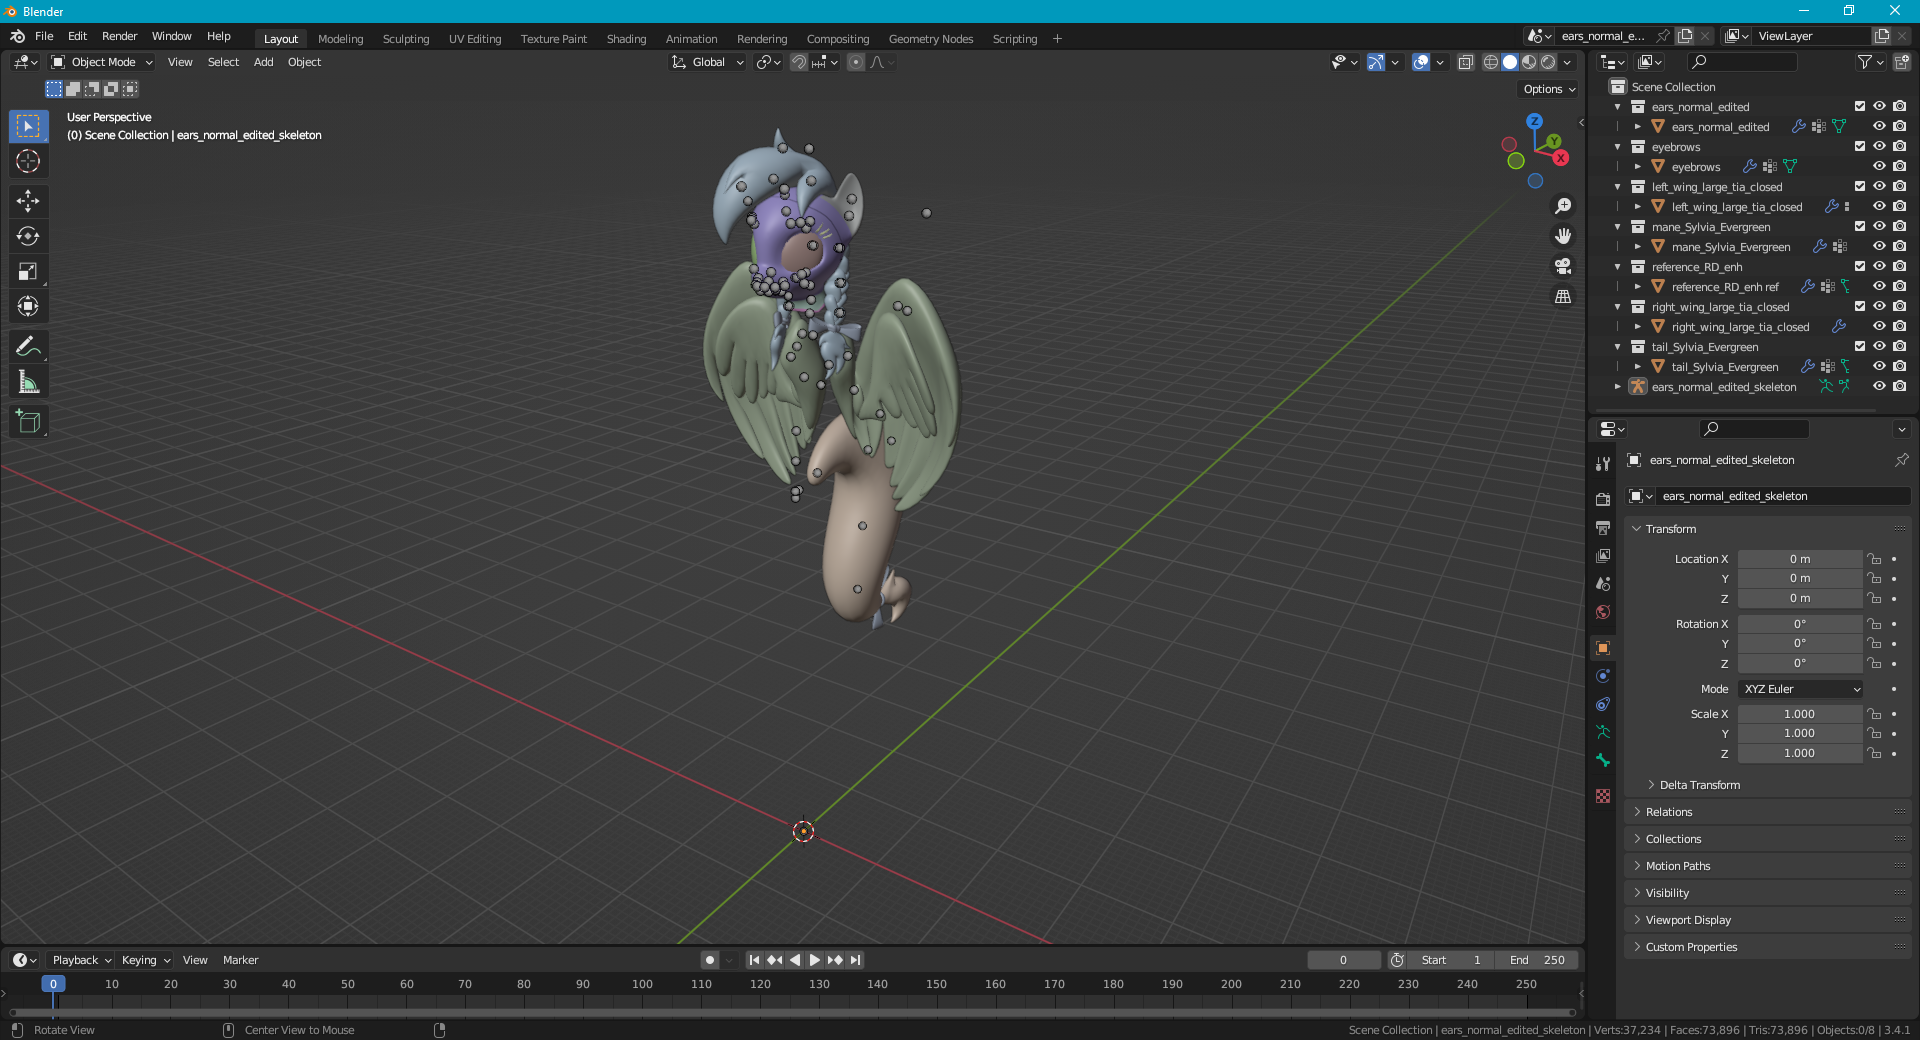The image size is (1920, 1040).
Task: Hide ears_normal_edited_skeleton in viewport
Action: click(1879, 386)
